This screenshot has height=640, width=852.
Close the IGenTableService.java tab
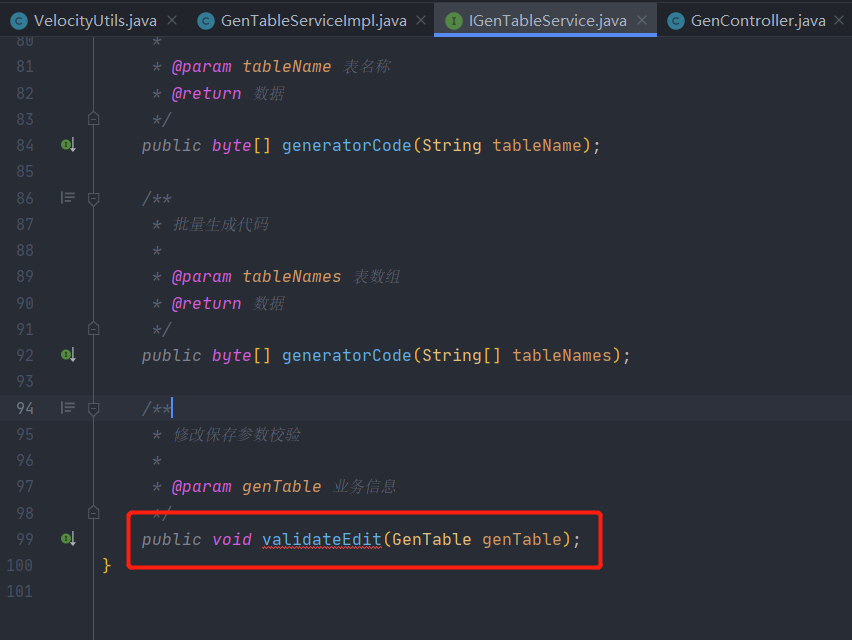(x=641, y=20)
